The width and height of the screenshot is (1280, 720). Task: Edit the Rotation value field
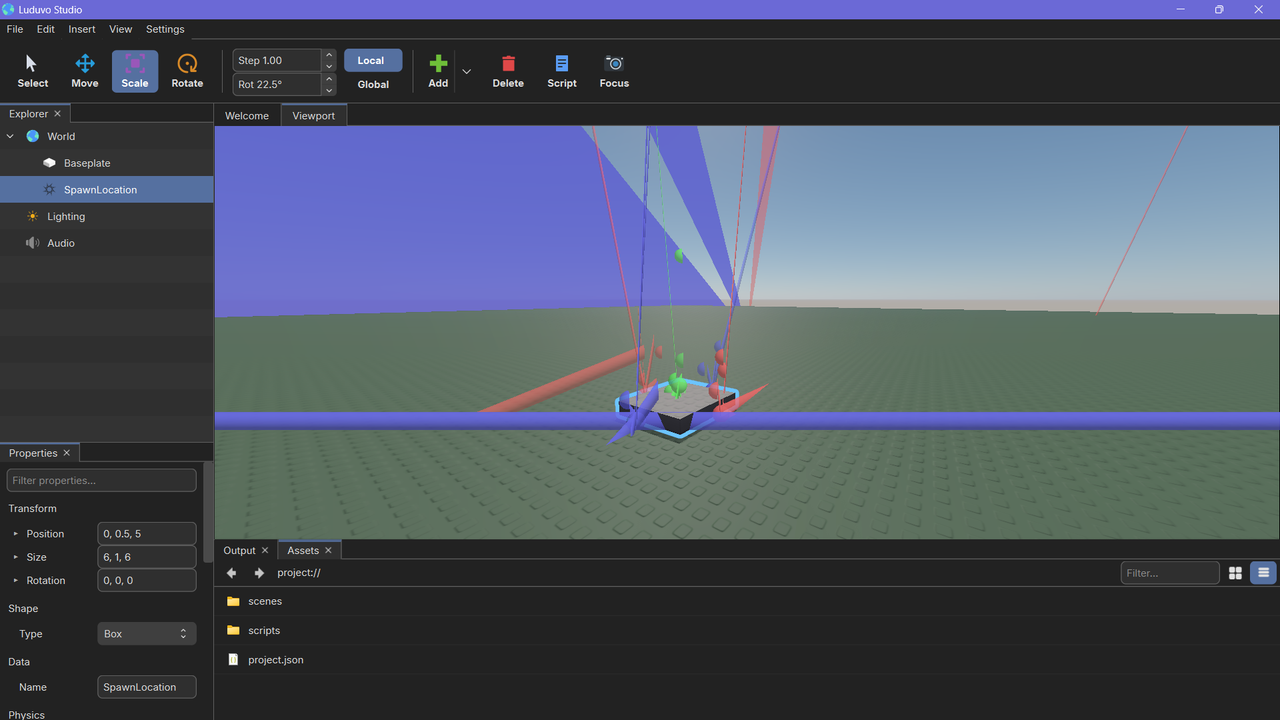(x=147, y=580)
